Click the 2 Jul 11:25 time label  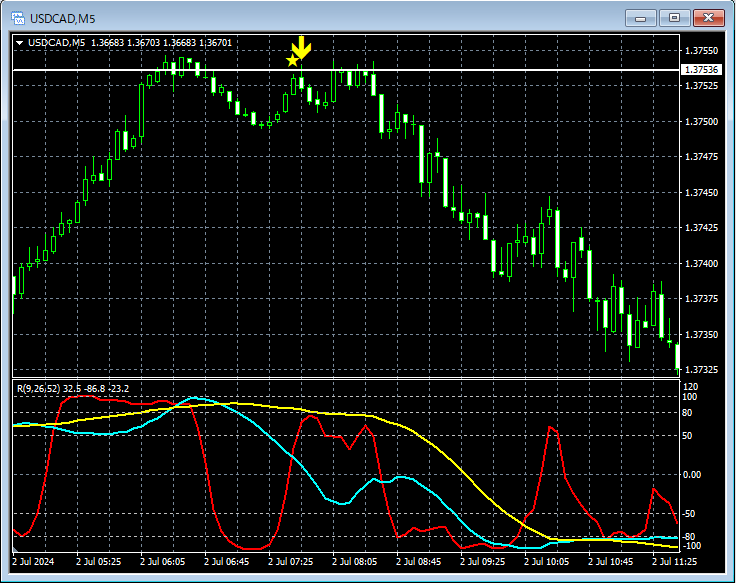click(x=674, y=561)
